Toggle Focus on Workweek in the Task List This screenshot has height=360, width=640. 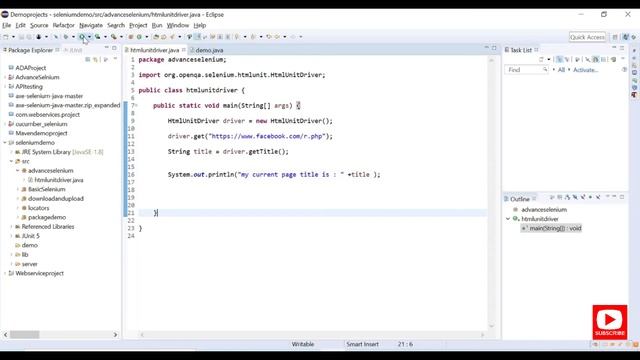577,60
